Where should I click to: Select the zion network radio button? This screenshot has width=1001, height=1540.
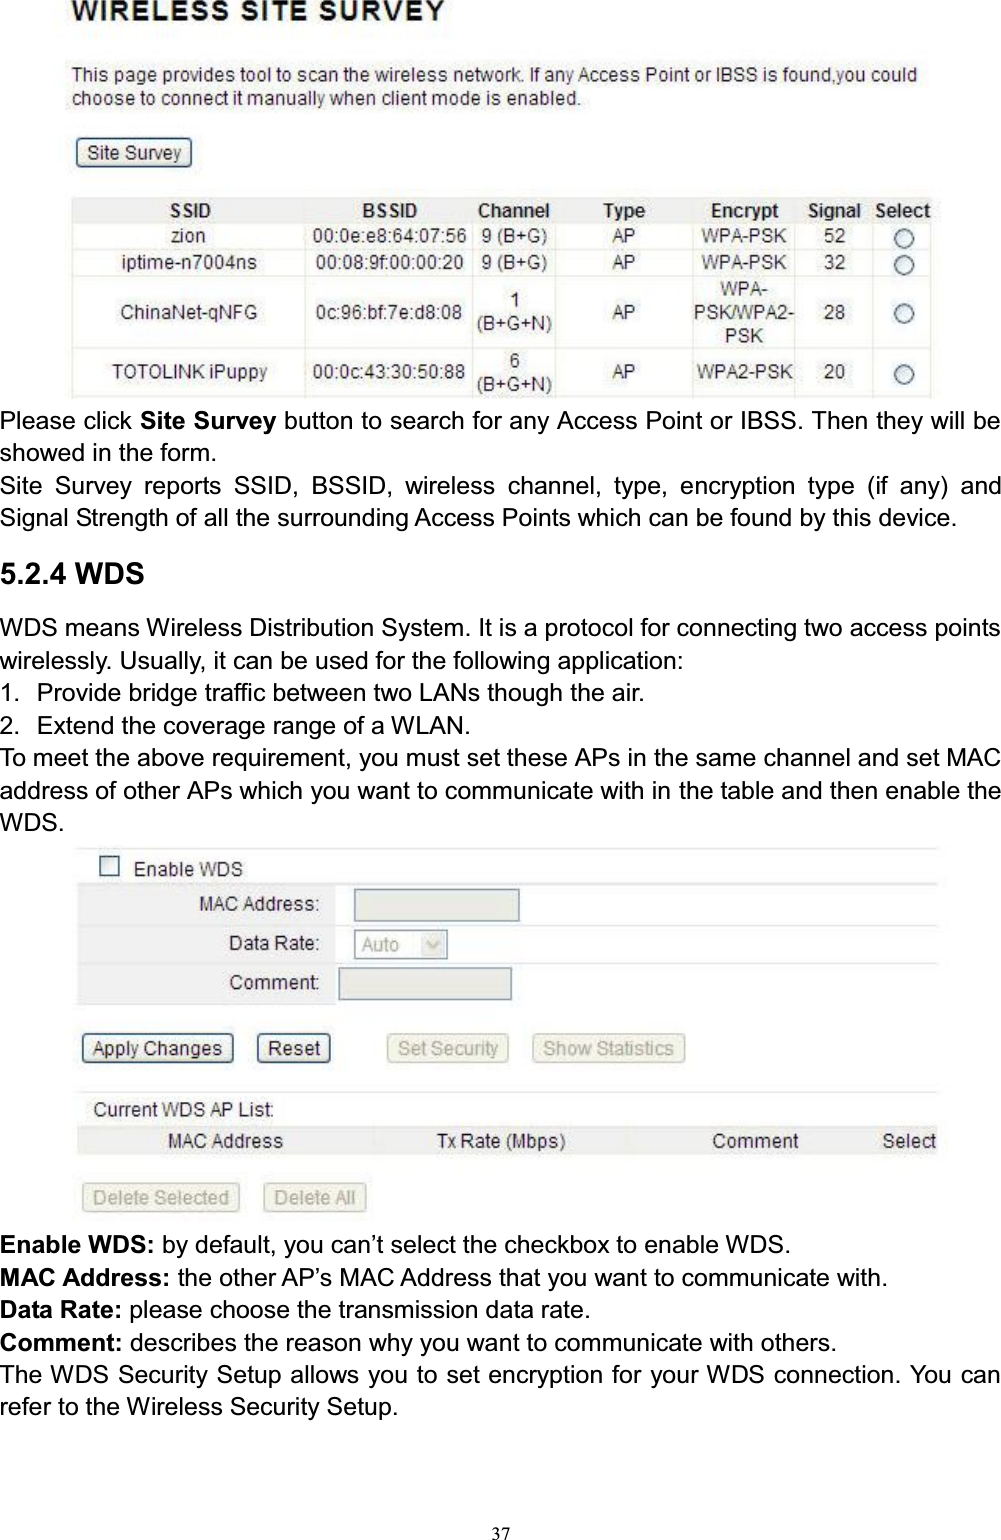[x=903, y=238]
